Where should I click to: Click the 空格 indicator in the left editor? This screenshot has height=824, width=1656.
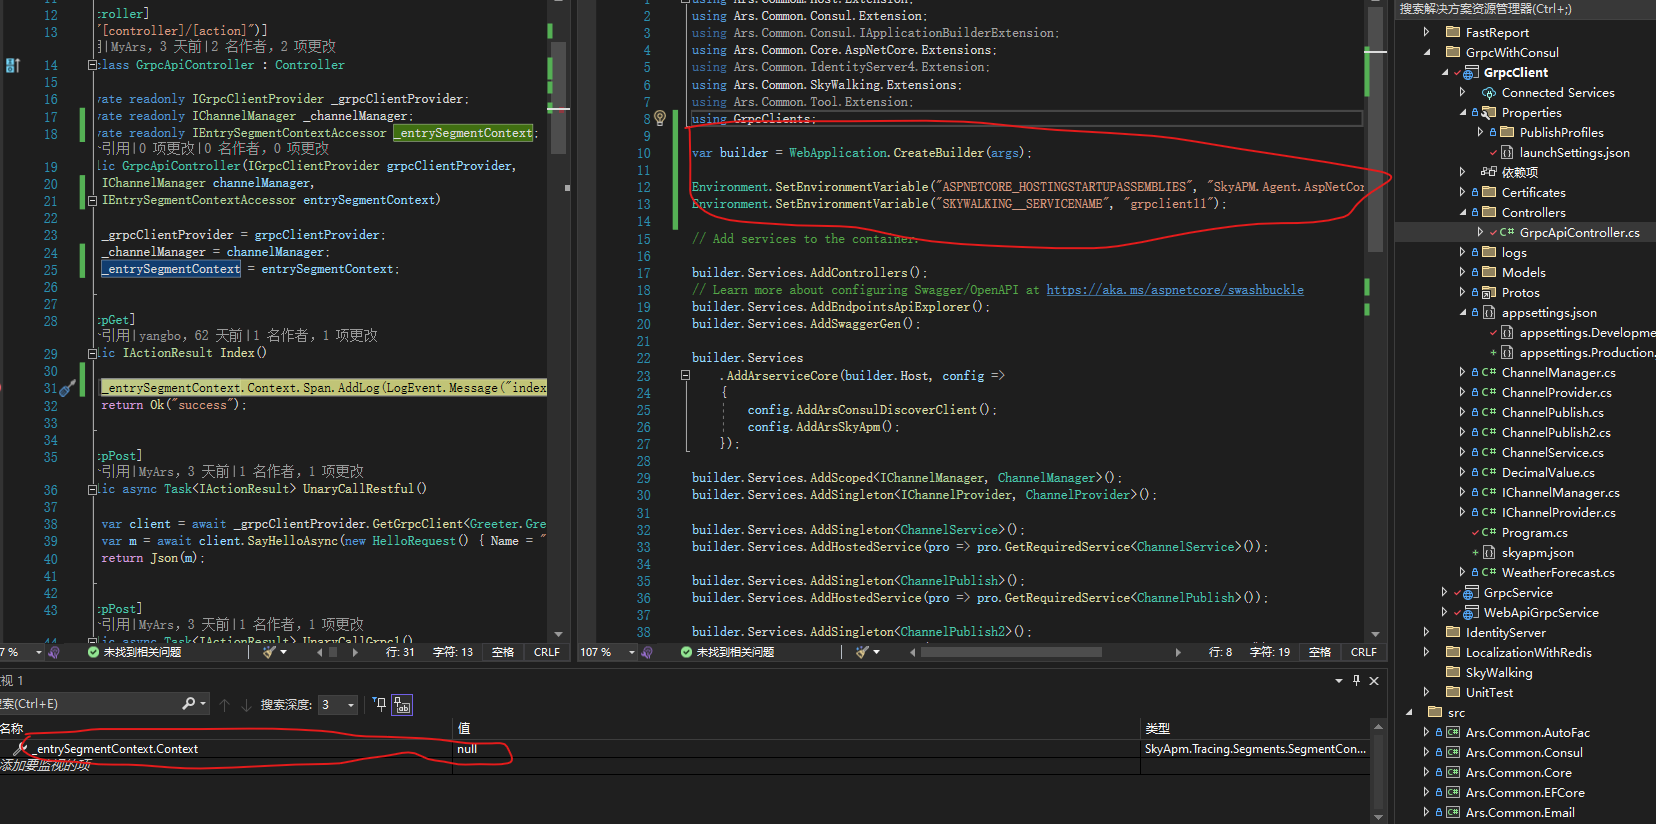click(503, 652)
